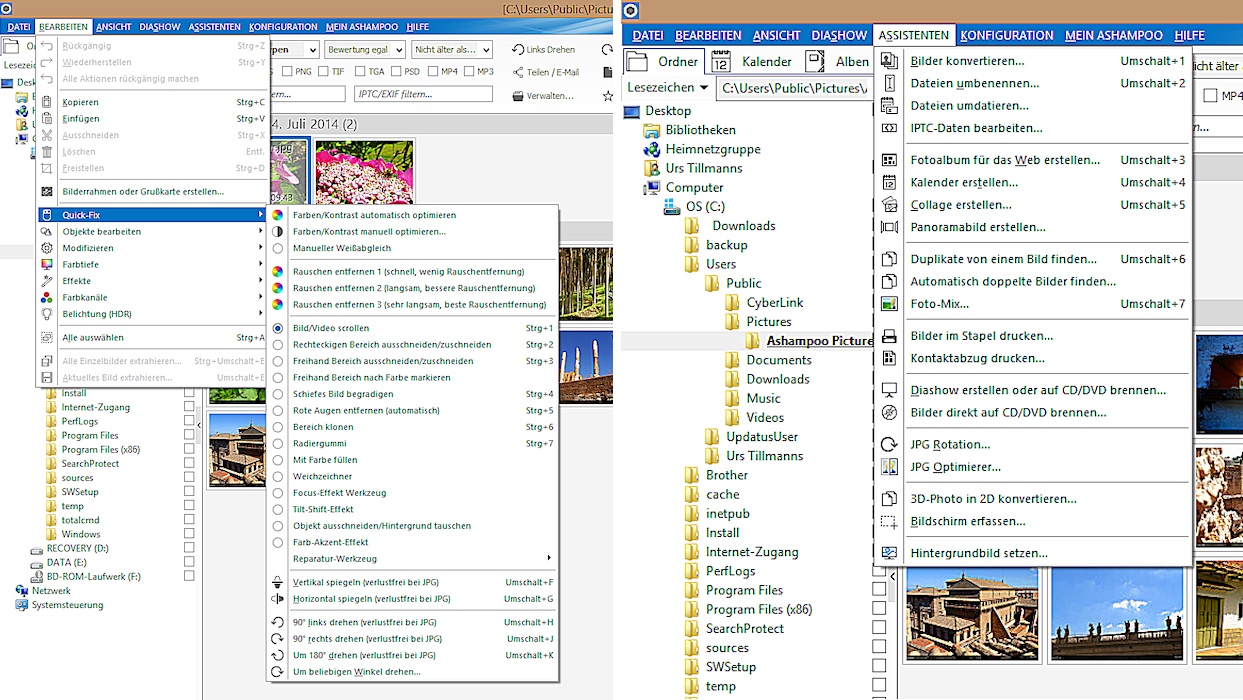Click the Diashow erstellen oder brennen icon

(x=889, y=390)
